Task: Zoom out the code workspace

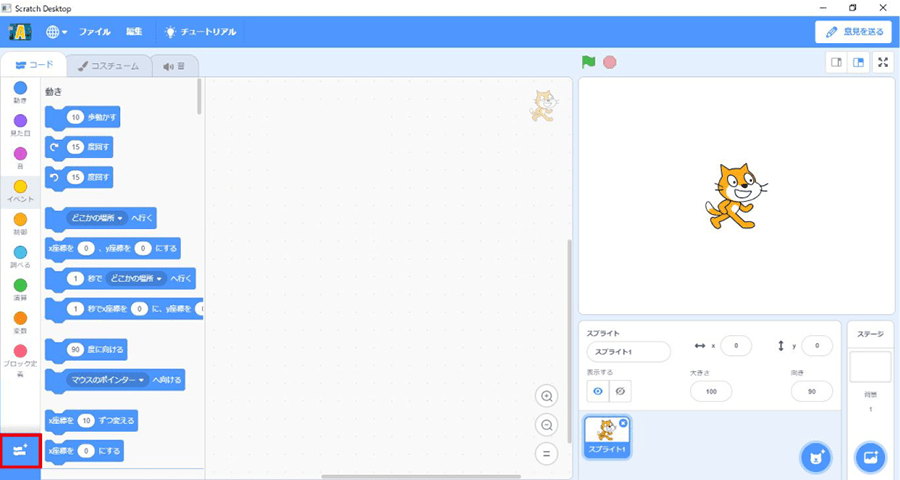Action: coord(546,425)
